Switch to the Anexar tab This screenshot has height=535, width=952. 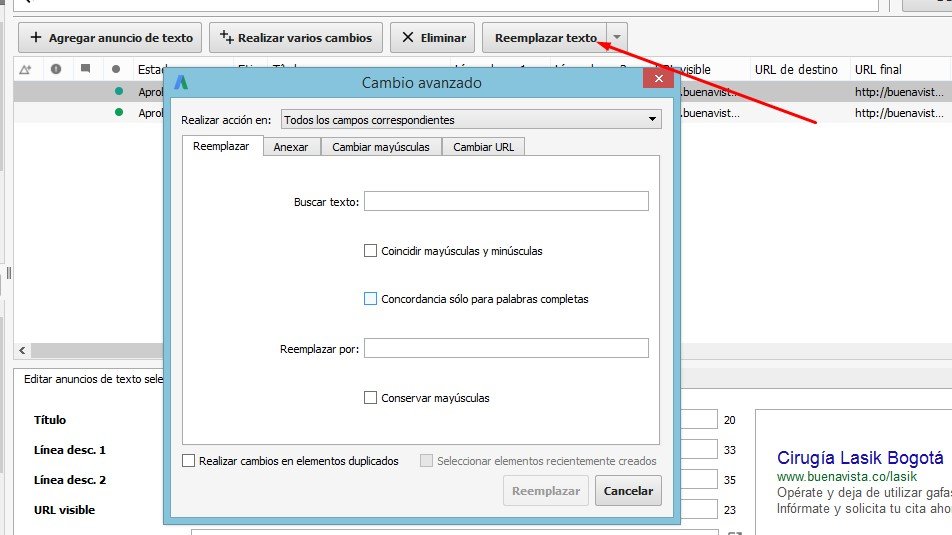[291, 147]
